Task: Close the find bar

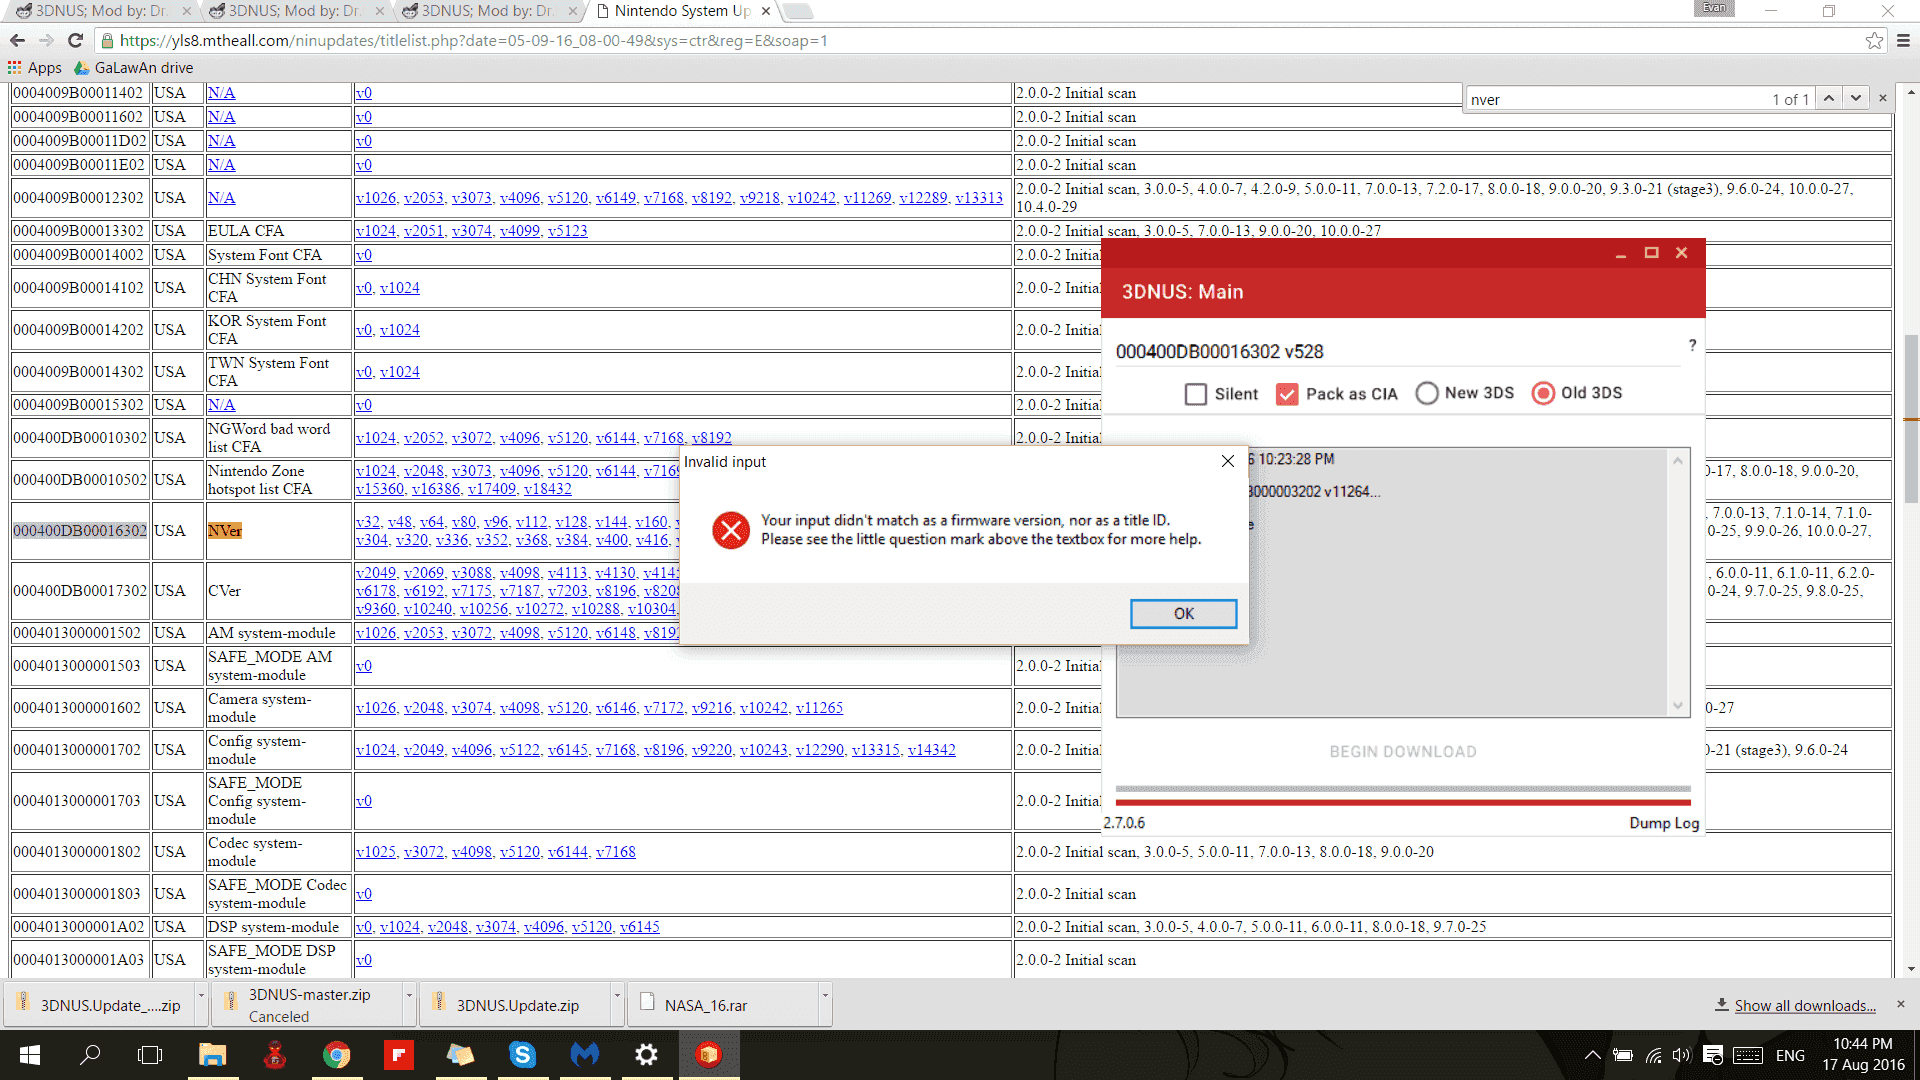Action: [x=1883, y=98]
